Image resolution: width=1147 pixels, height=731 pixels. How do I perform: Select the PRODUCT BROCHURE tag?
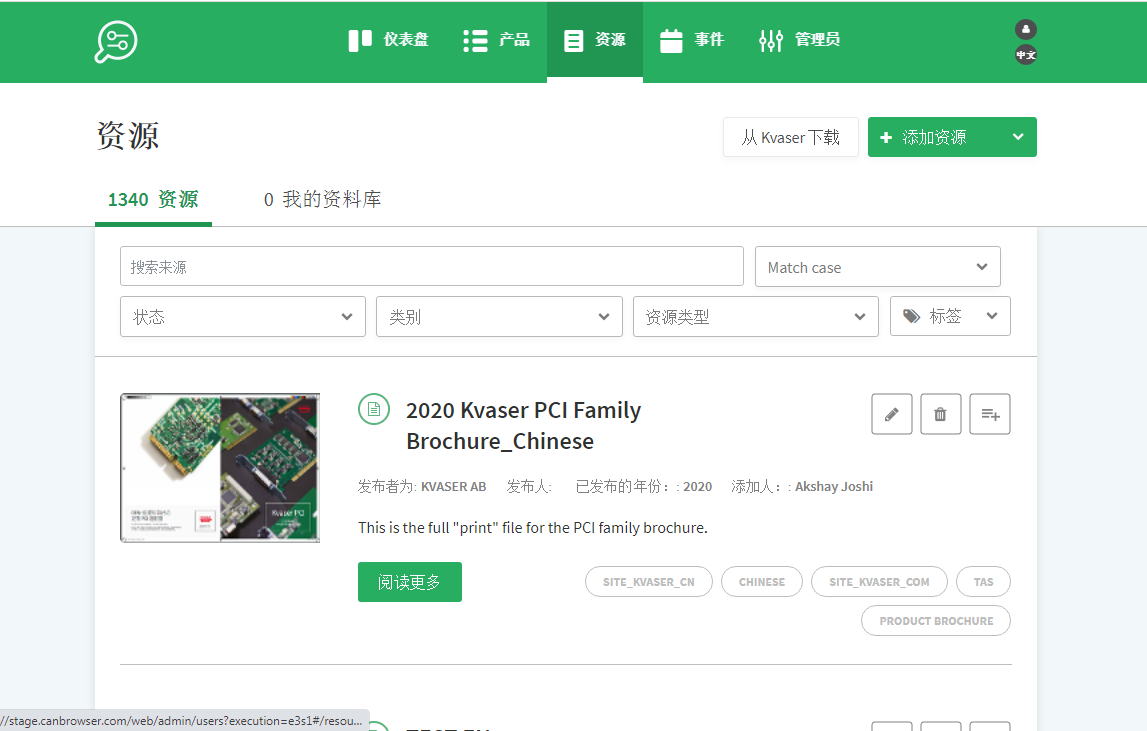[x=936, y=621]
